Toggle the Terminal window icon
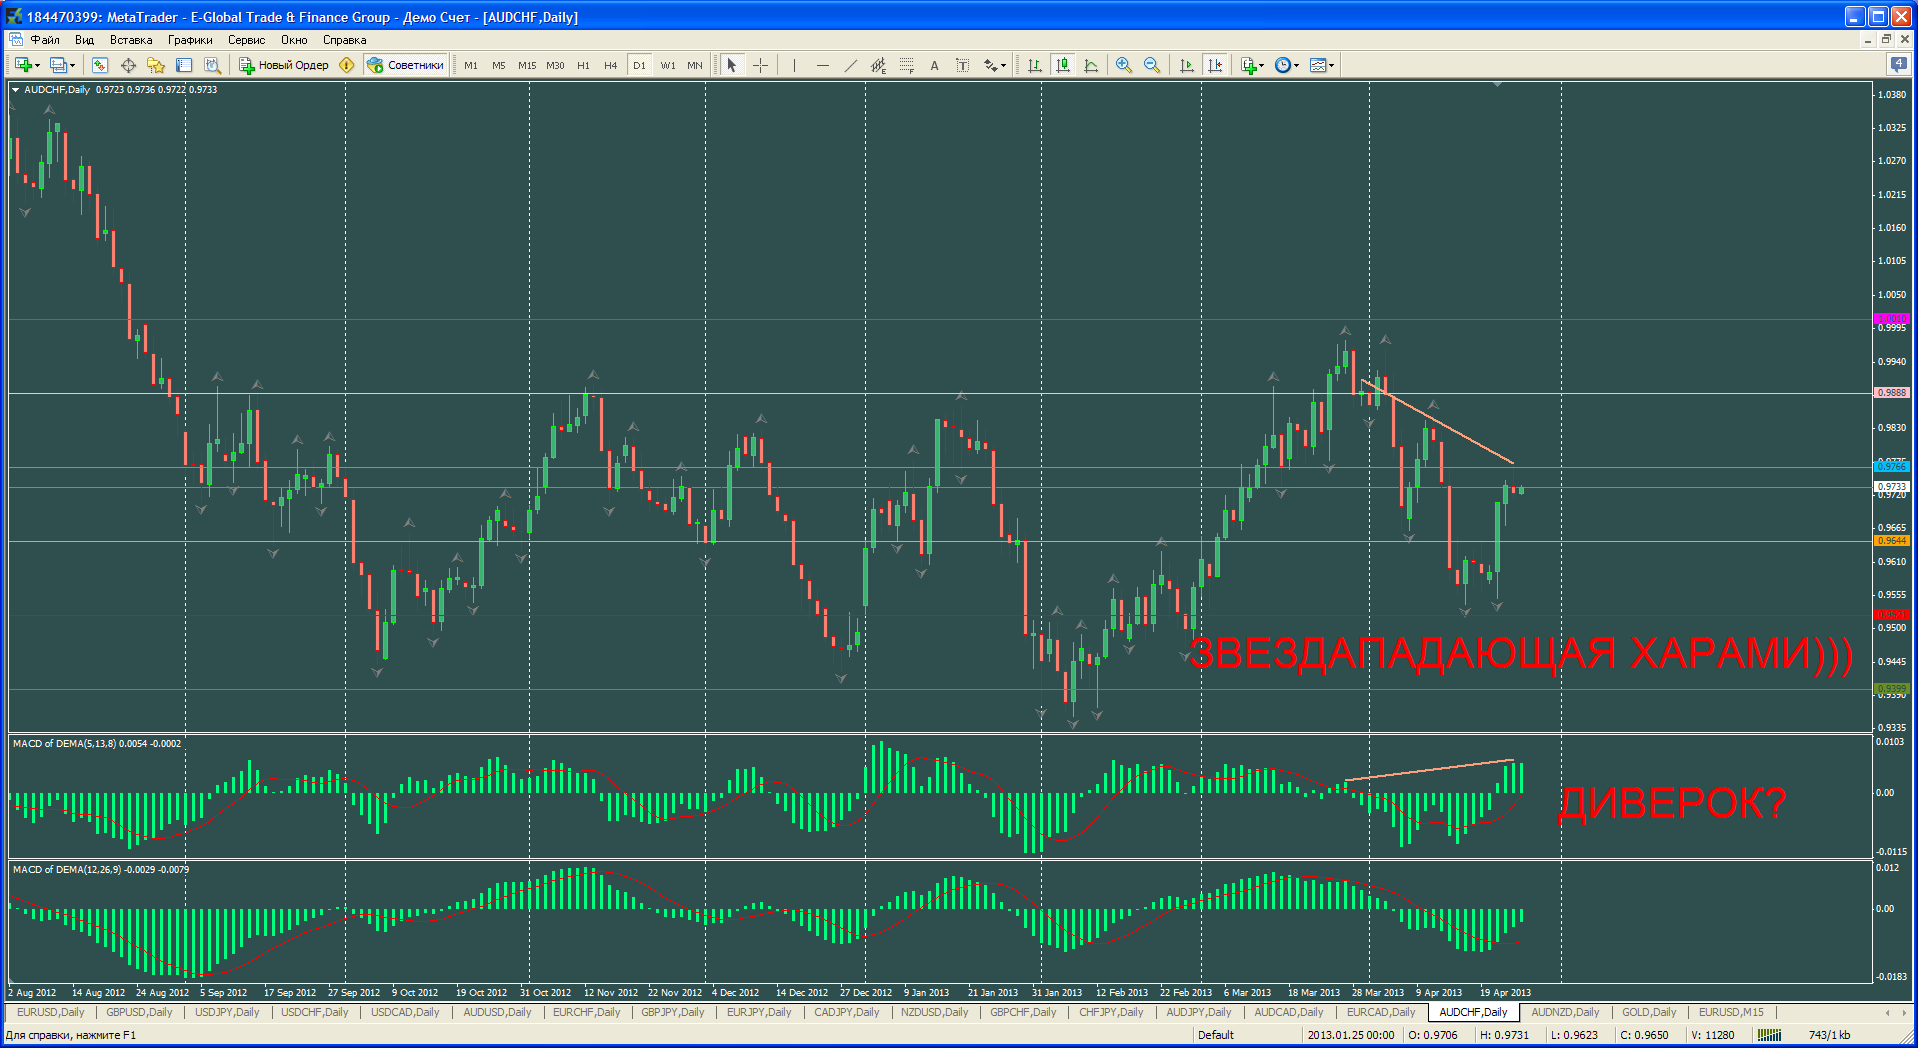Image resolution: width=1918 pixels, height=1048 pixels. (184, 65)
